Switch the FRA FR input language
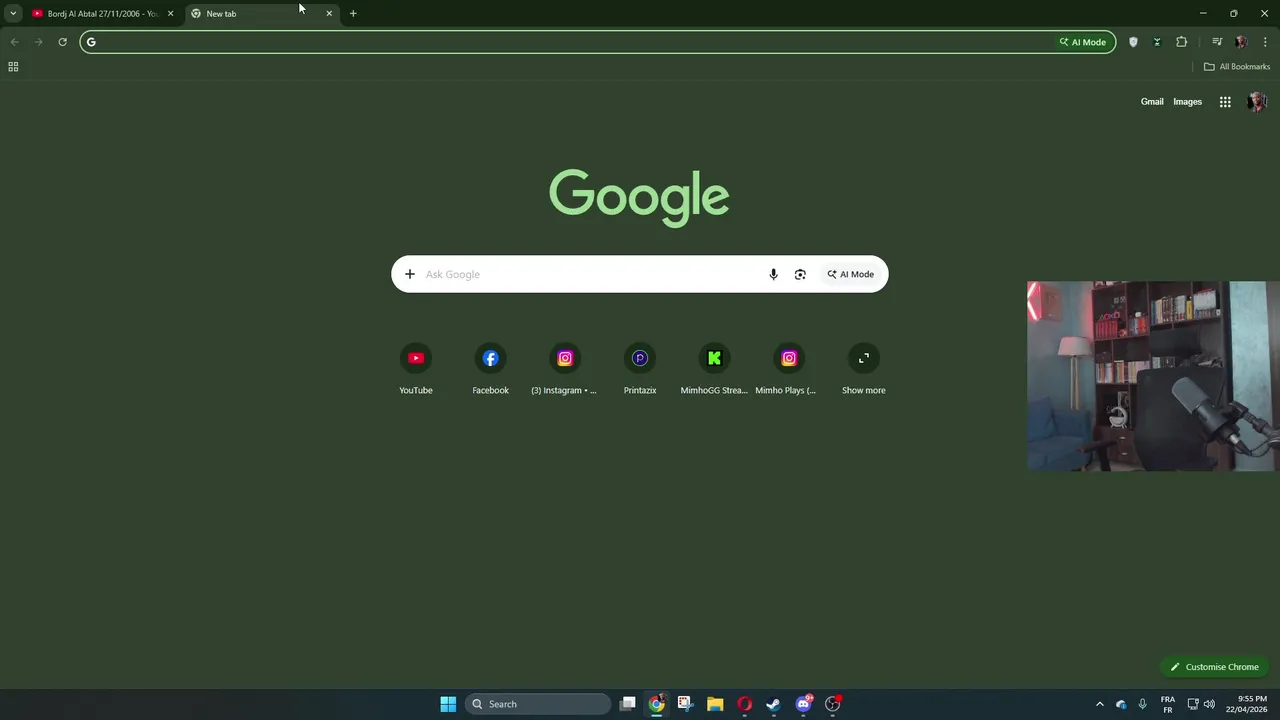The width and height of the screenshot is (1280, 720). (x=1168, y=704)
